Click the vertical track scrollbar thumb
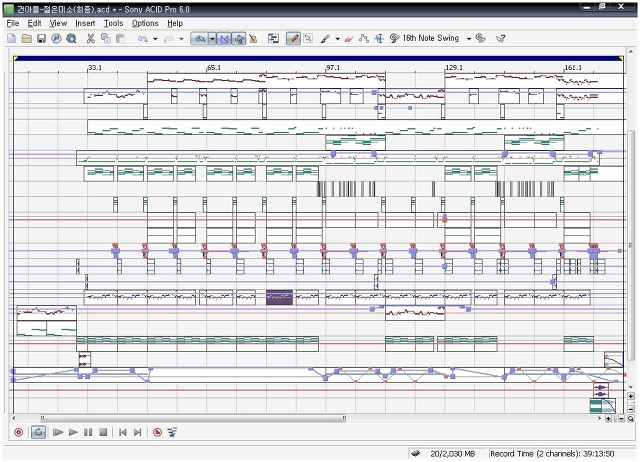This screenshot has width=640, height=462. 631,245
